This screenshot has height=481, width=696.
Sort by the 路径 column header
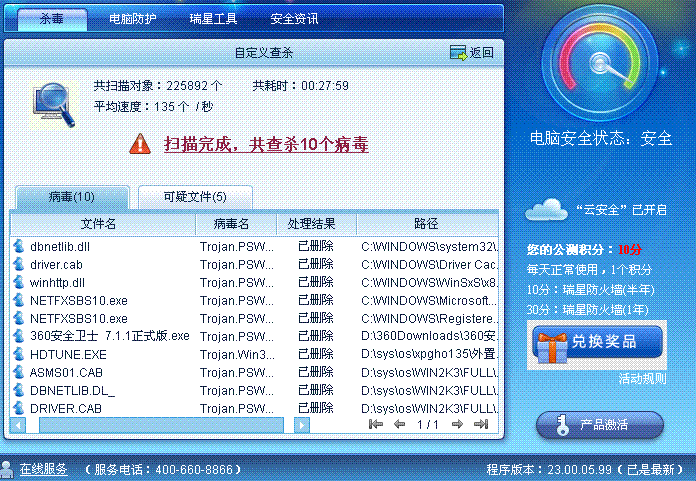coord(427,224)
